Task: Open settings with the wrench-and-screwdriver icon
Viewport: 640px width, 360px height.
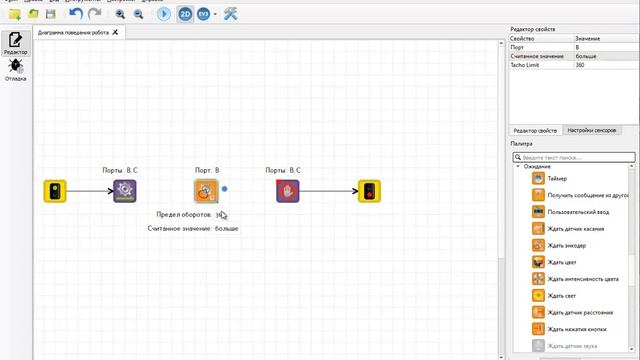Action: pos(231,14)
